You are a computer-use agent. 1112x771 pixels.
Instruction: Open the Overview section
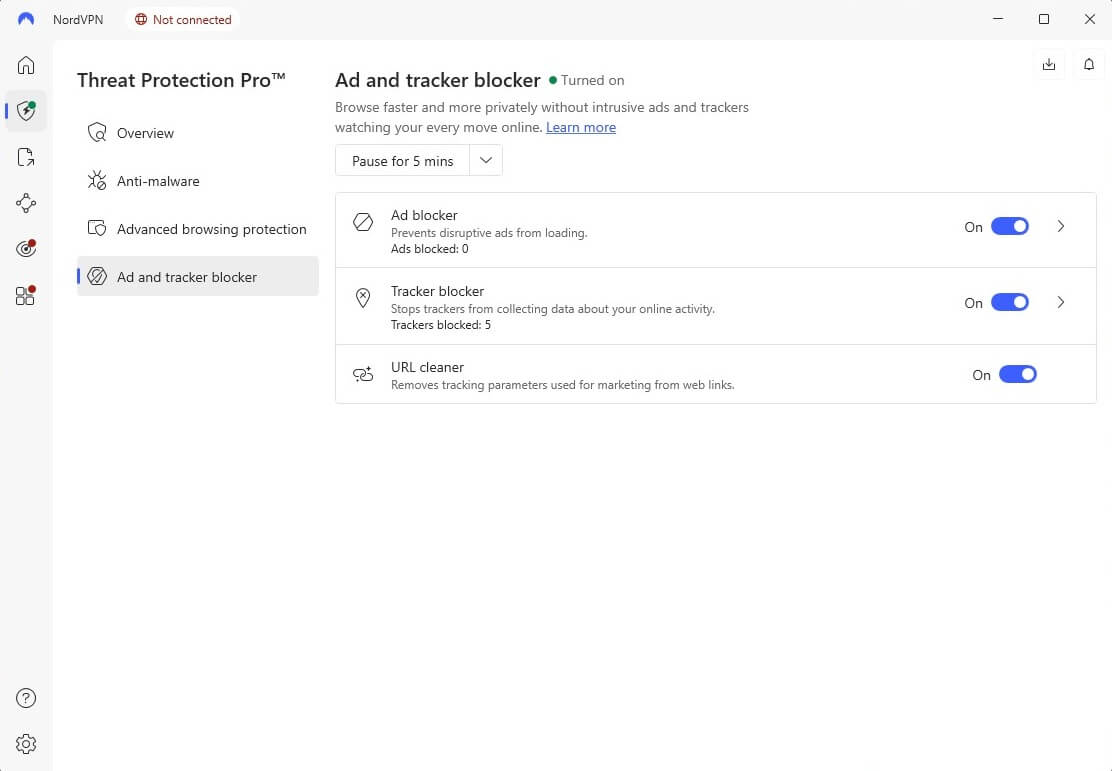(145, 133)
